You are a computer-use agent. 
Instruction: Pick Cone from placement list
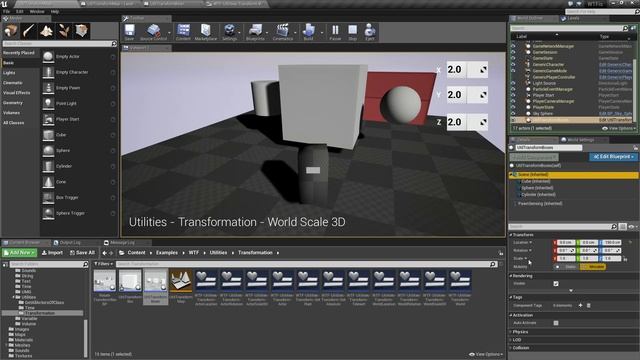tap(79, 182)
